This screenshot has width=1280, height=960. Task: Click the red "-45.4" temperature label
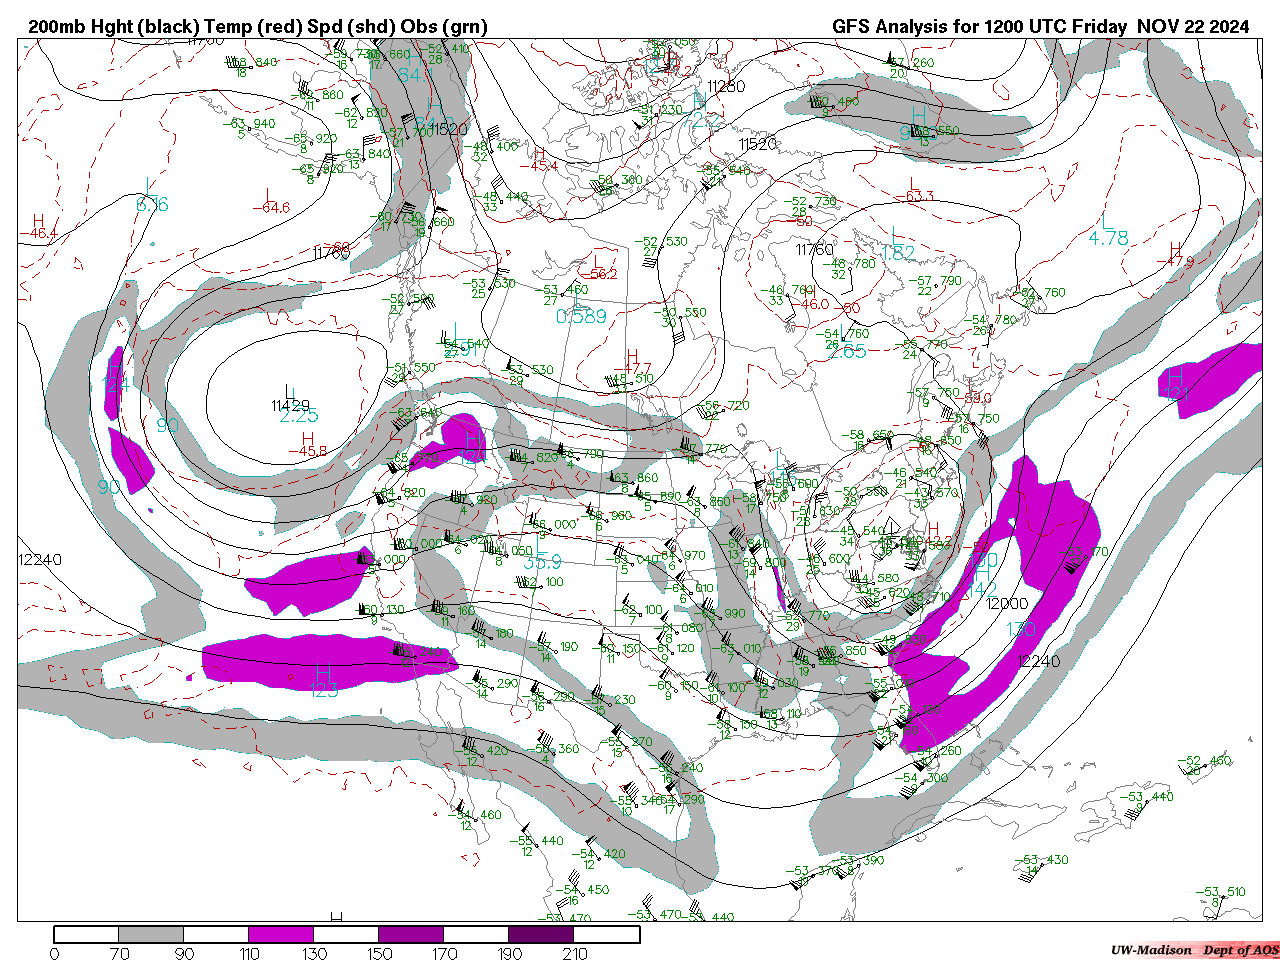(540, 165)
